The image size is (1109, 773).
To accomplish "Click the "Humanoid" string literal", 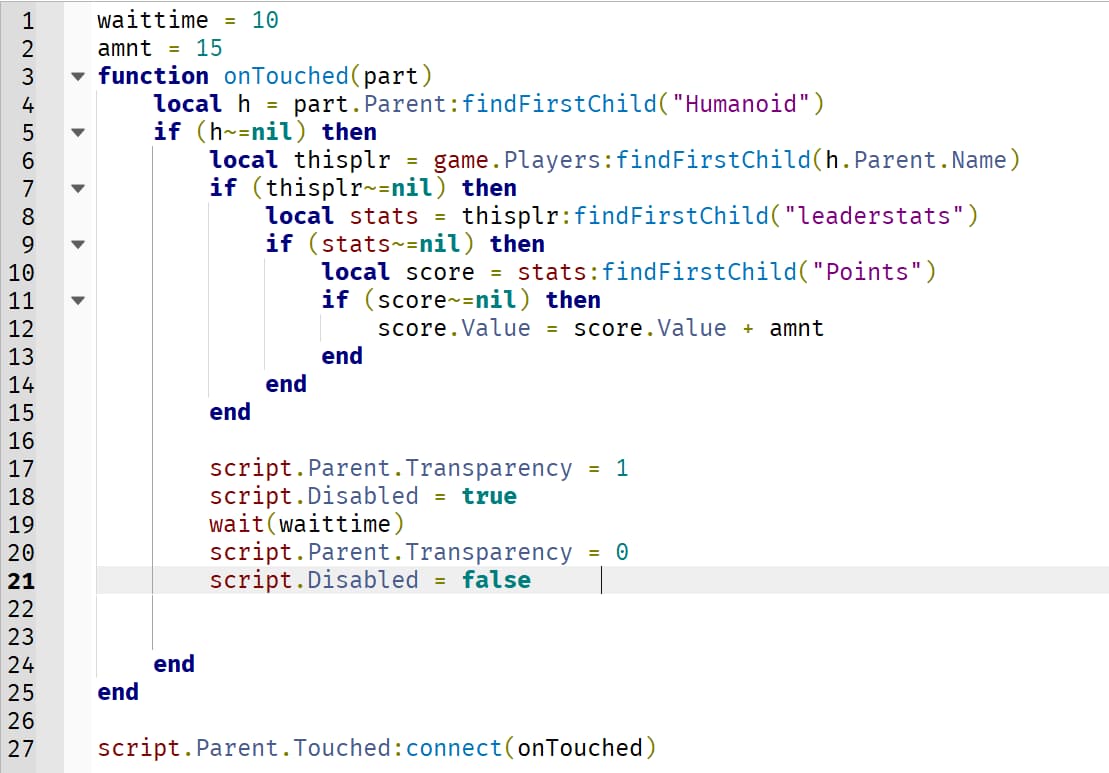I will (741, 104).
